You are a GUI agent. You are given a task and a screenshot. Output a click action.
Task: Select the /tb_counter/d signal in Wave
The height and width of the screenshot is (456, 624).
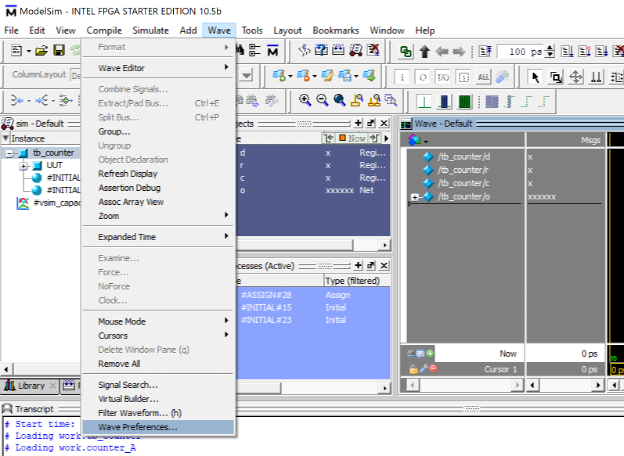pos(464,157)
